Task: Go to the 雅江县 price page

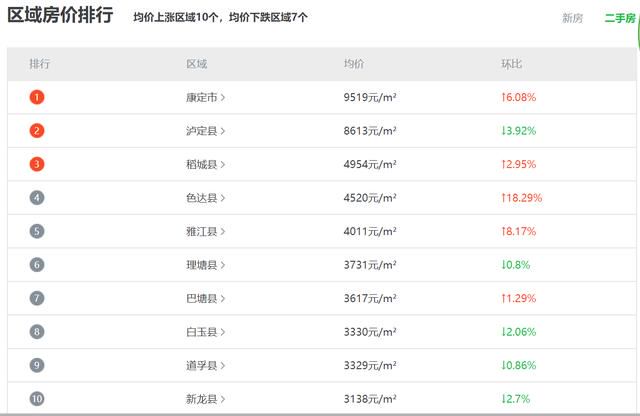Action: coord(205,231)
